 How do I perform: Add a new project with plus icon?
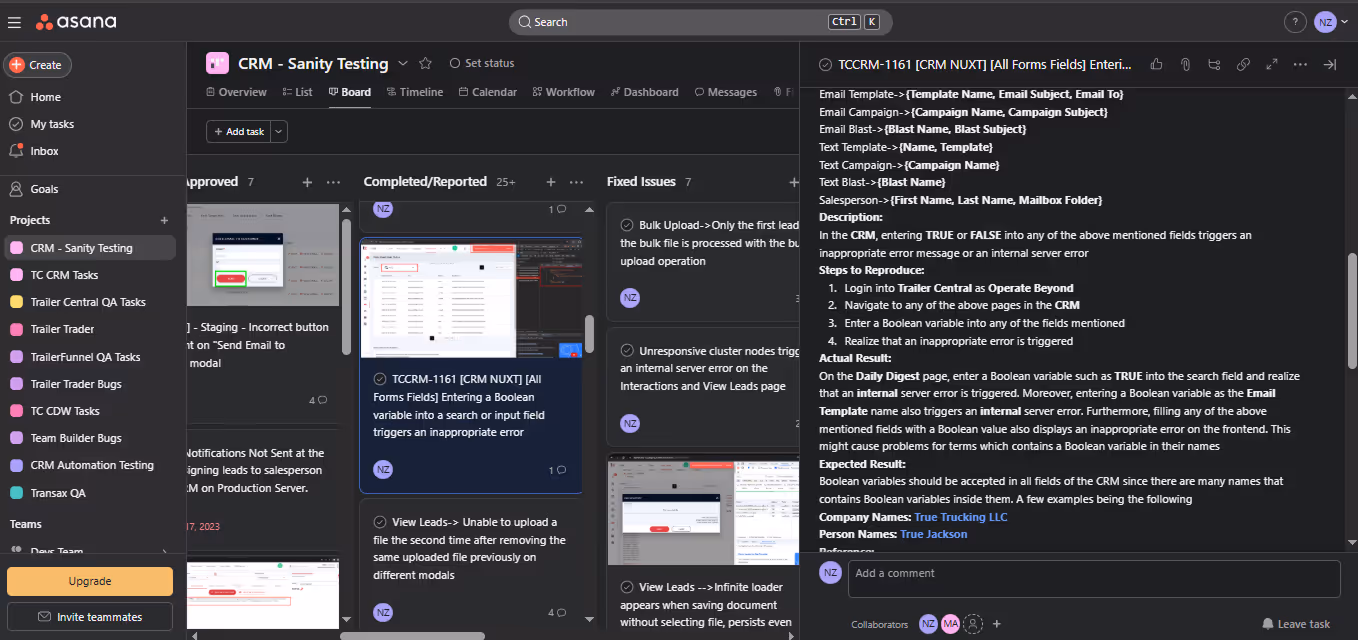click(165, 220)
